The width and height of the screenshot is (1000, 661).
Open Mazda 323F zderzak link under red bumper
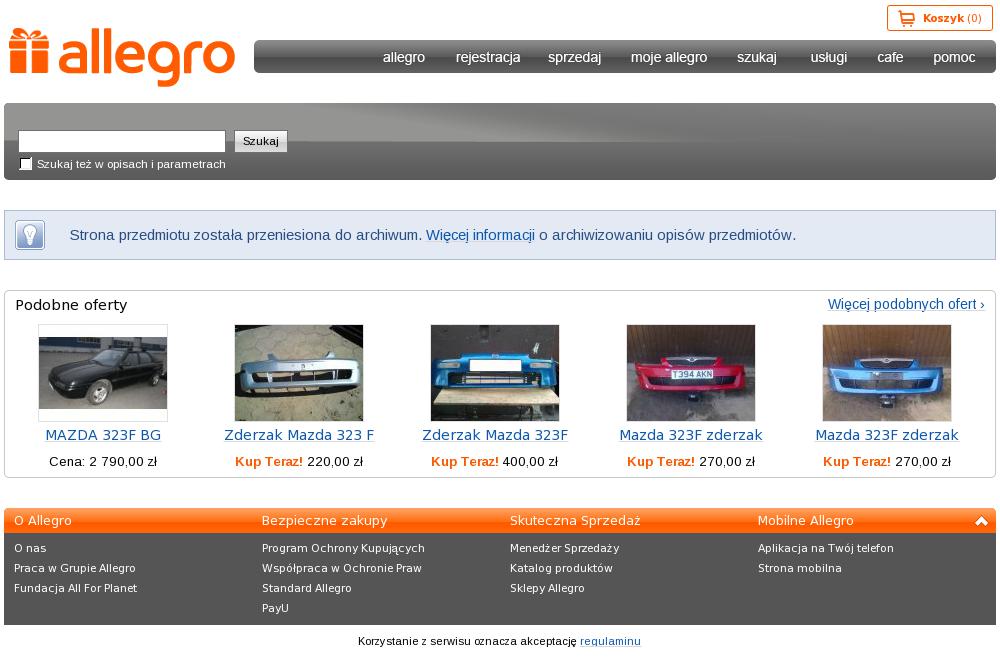click(691, 435)
